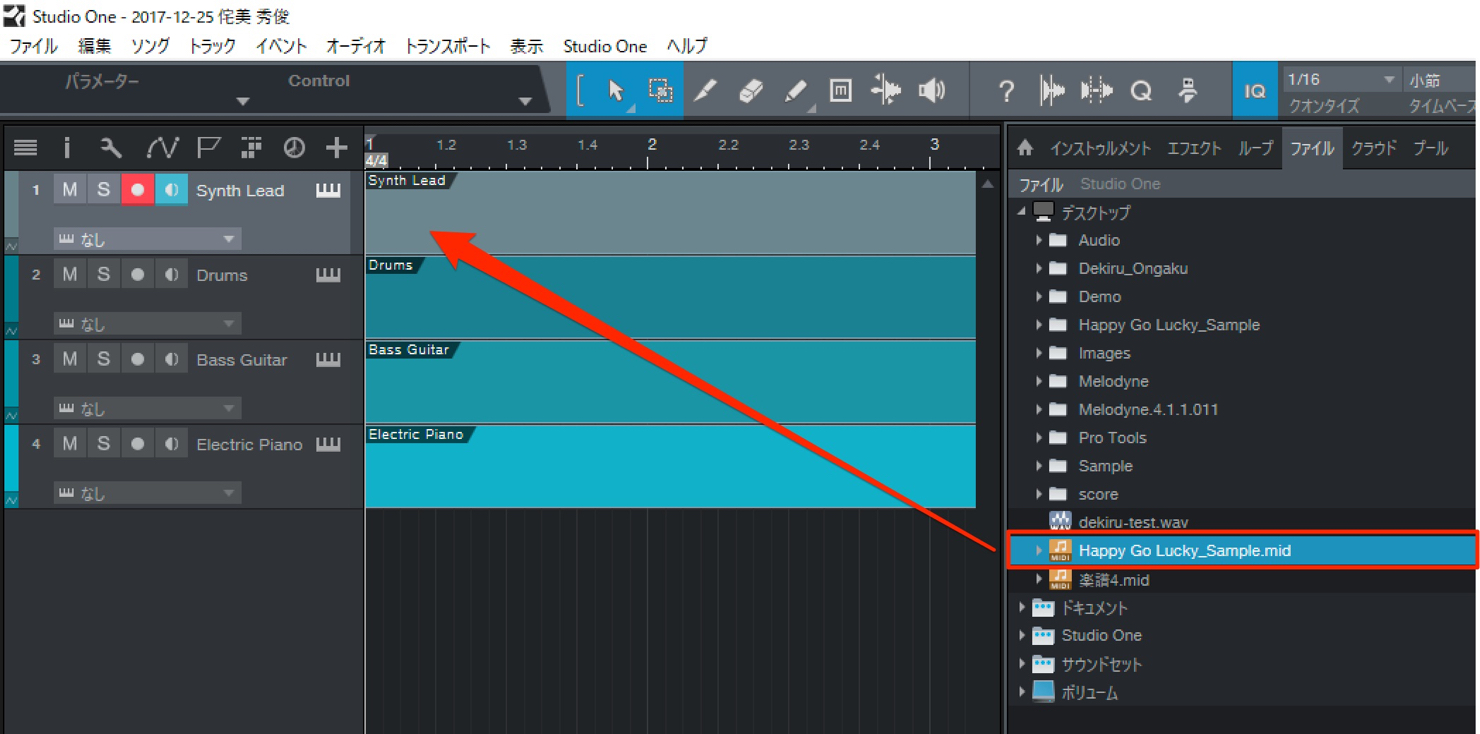Click the keyboard icon on Bass Guitar track

click(328, 360)
